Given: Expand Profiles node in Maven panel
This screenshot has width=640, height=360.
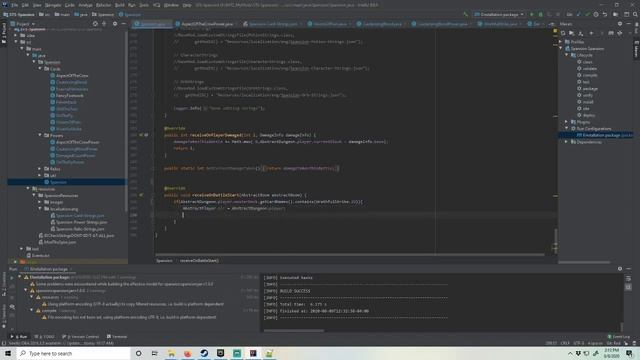Looking at the screenshot, I should pyautogui.click(x=561, y=42).
